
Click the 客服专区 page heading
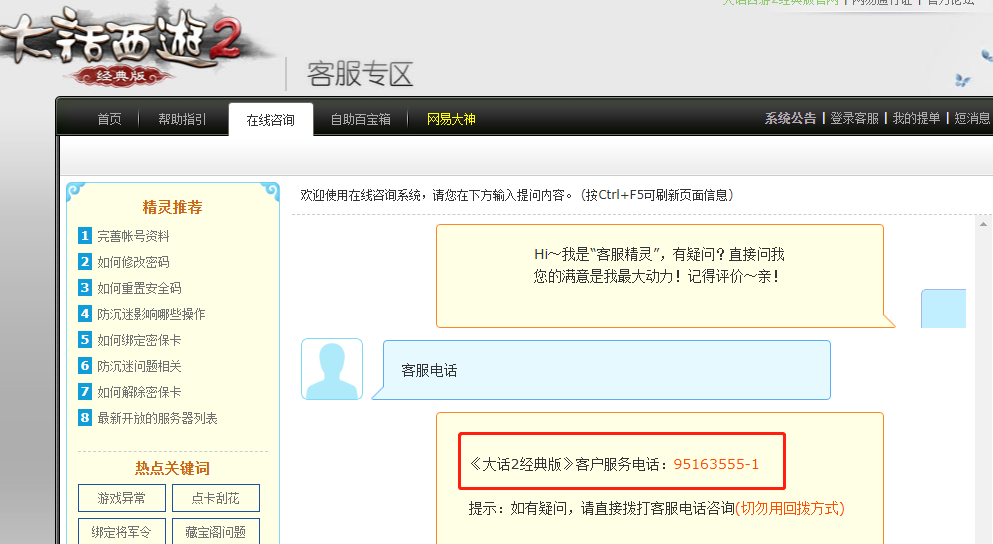[360, 74]
